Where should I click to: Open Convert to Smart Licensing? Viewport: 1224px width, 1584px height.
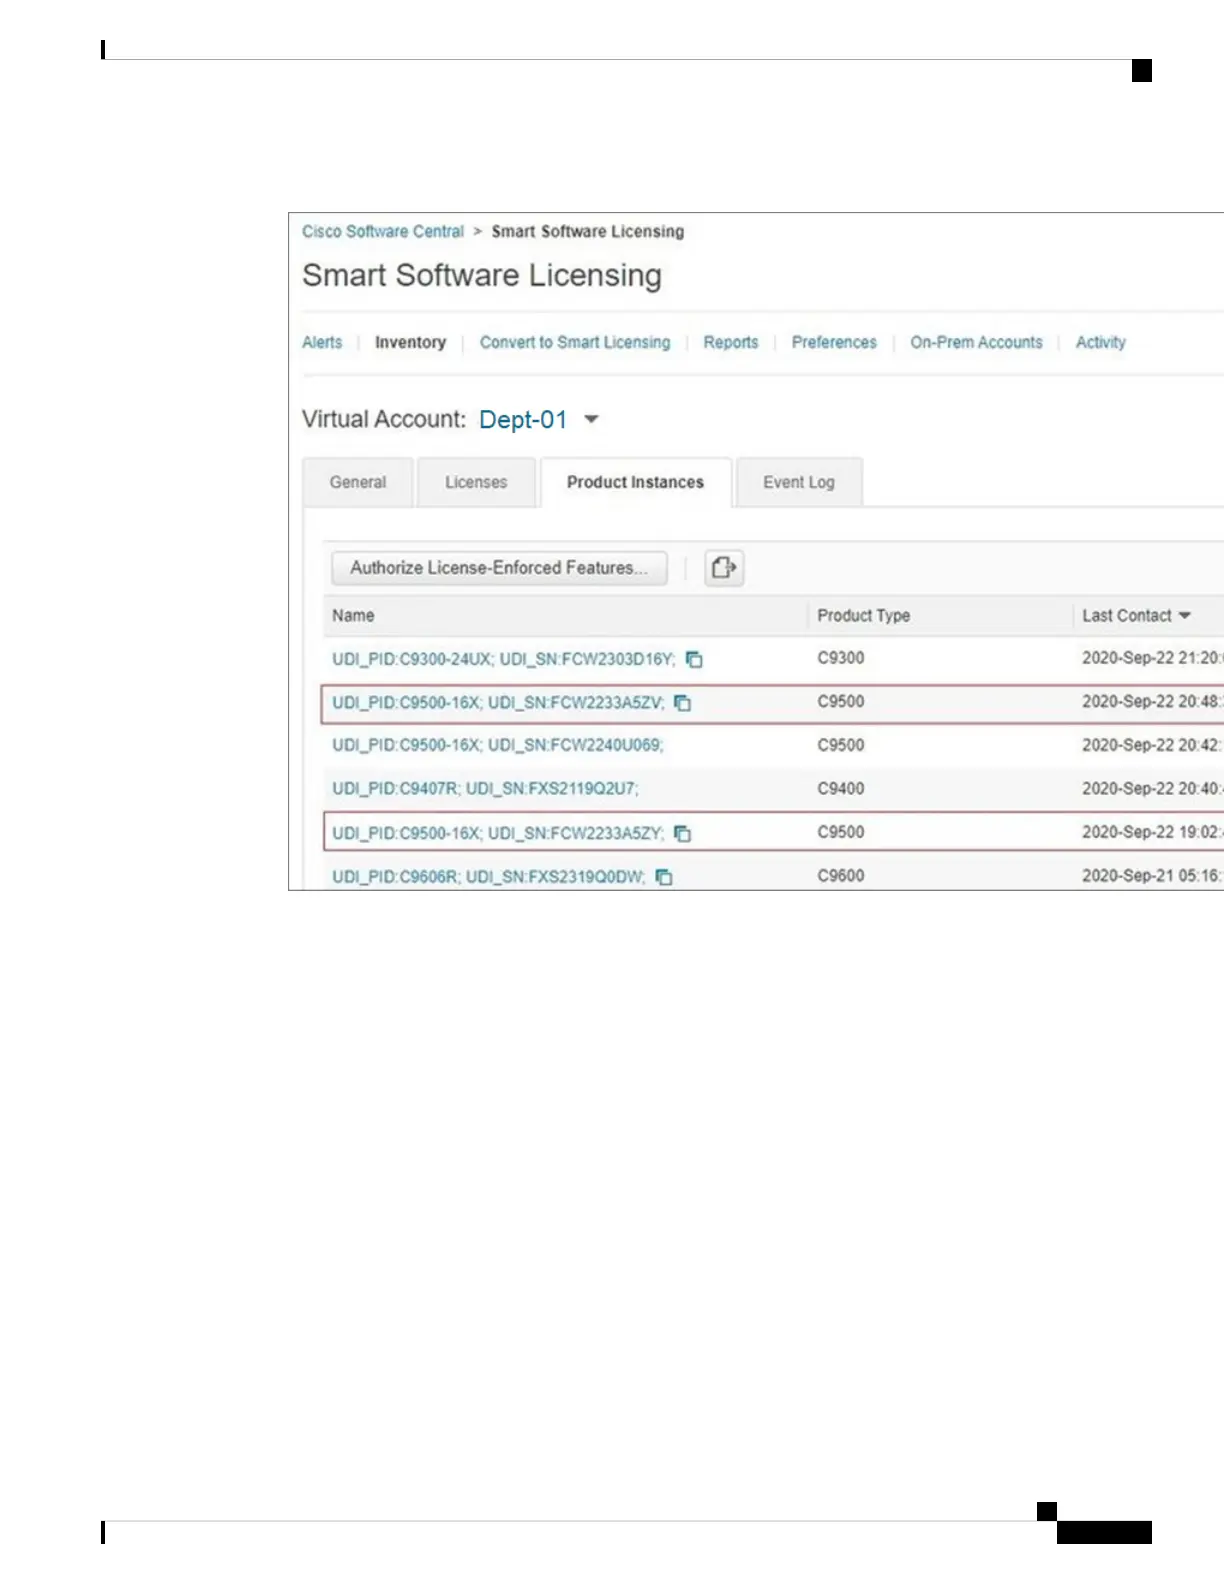[x=575, y=342]
